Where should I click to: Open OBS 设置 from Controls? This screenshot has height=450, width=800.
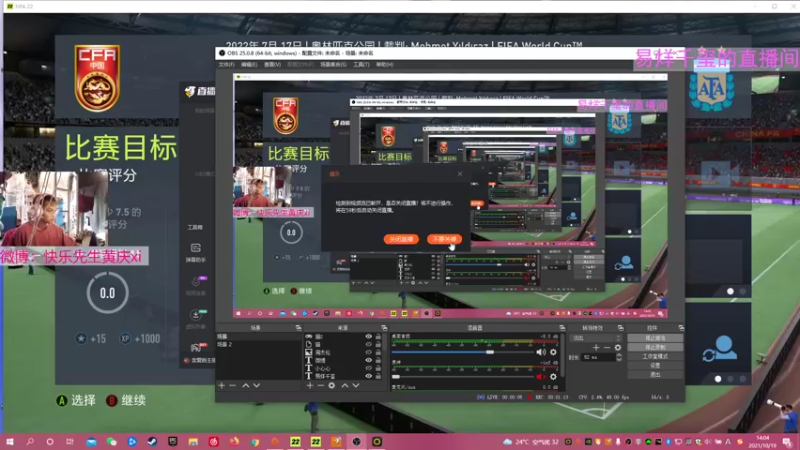(x=655, y=365)
